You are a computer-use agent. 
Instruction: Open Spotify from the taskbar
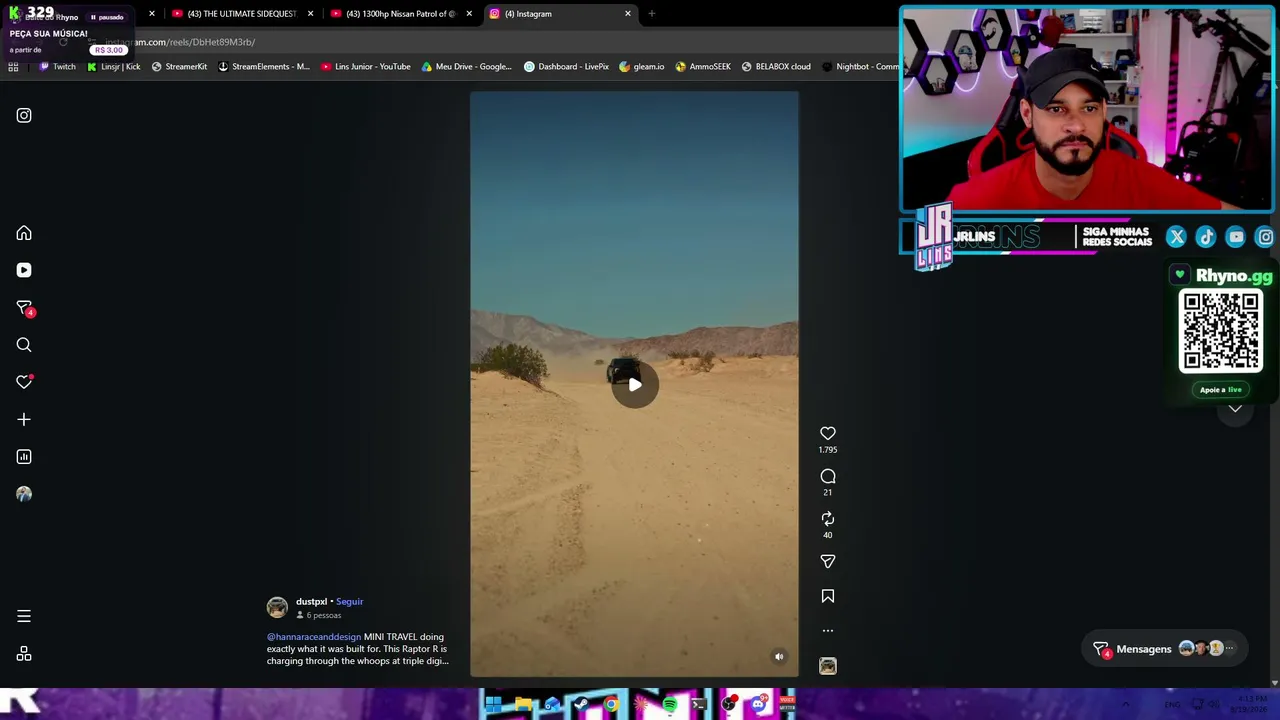[x=669, y=705]
